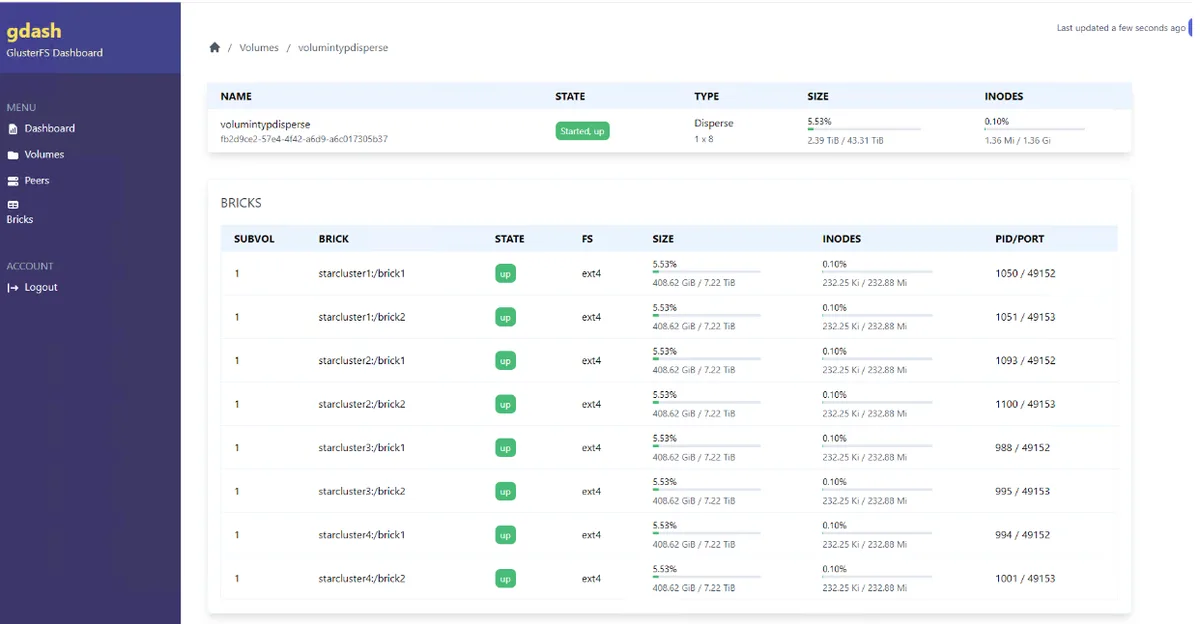The image size is (1200, 624).
Task: Go to Volumes via breadcrumb link
Action: pyautogui.click(x=259, y=48)
